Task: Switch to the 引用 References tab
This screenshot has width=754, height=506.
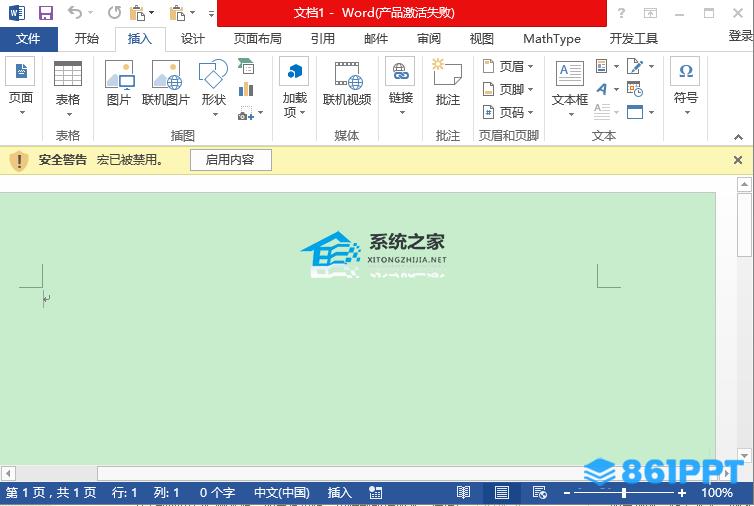Action: [x=323, y=39]
